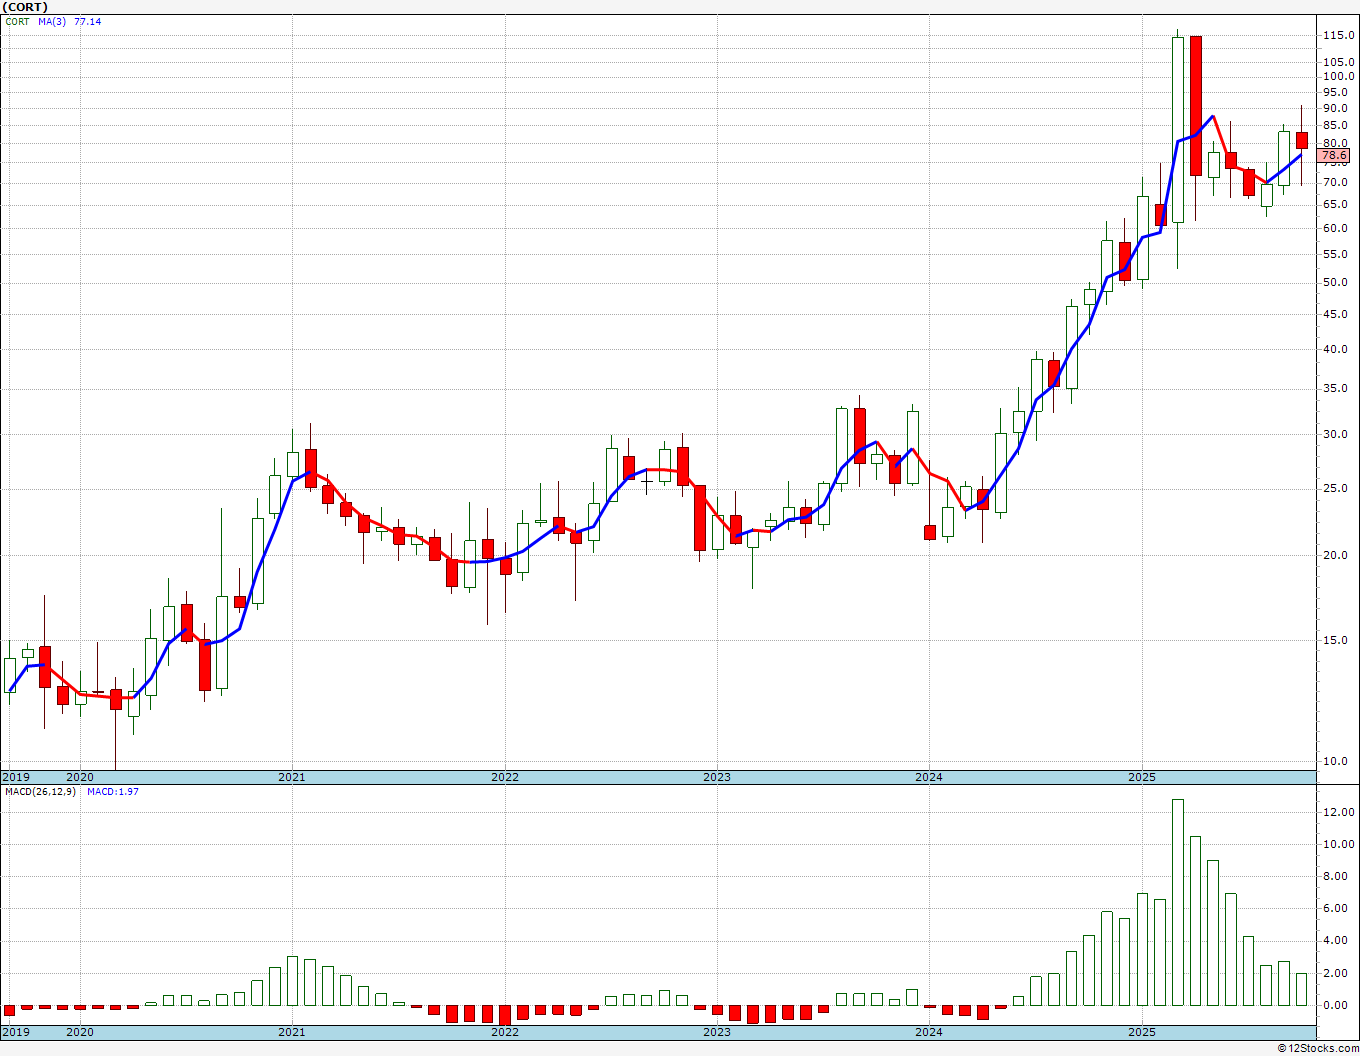Click the 78.6 current price tag
The width and height of the screenshot is (1360, 1056).
[x=1335, y=156]
